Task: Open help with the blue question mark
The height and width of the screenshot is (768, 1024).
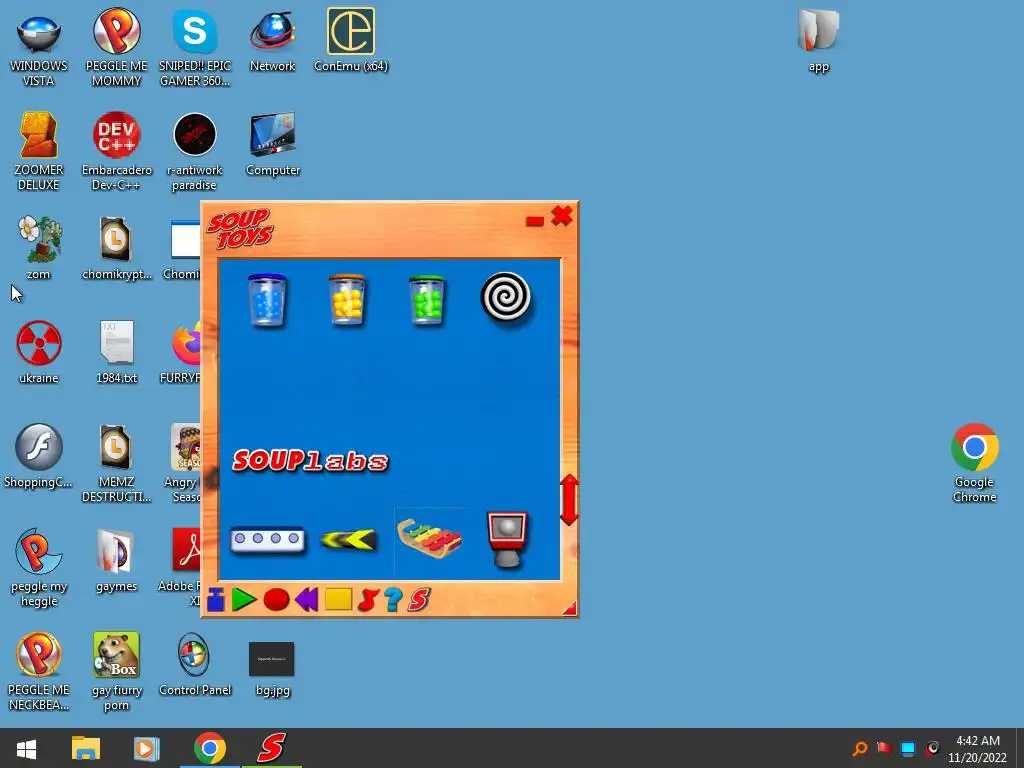Action: coord(393,600)
